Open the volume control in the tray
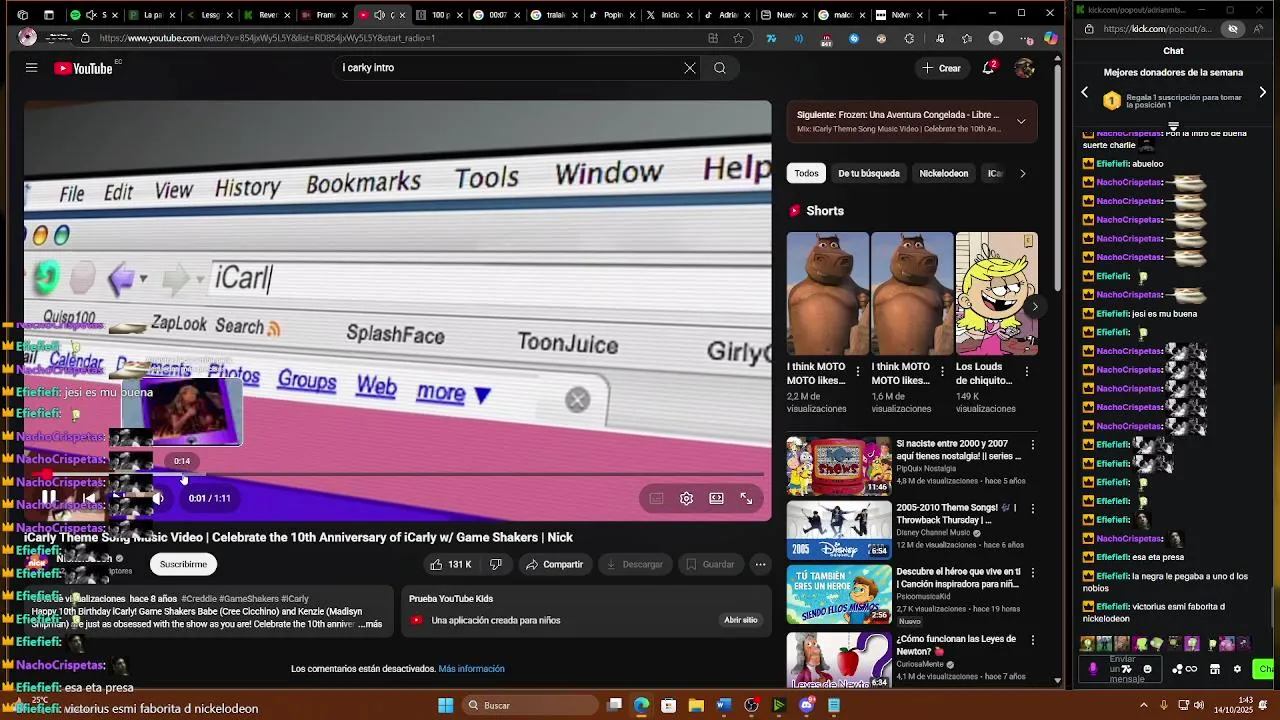The height and width of the screenshot is (720, 1280). [1198, 705]
